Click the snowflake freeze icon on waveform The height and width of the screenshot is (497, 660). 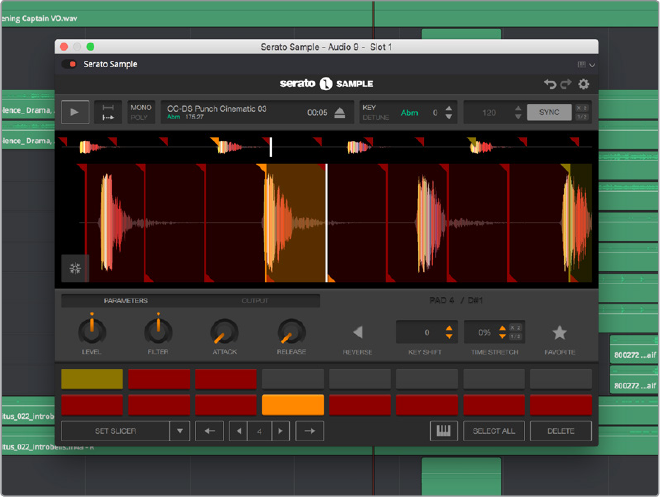75,267
